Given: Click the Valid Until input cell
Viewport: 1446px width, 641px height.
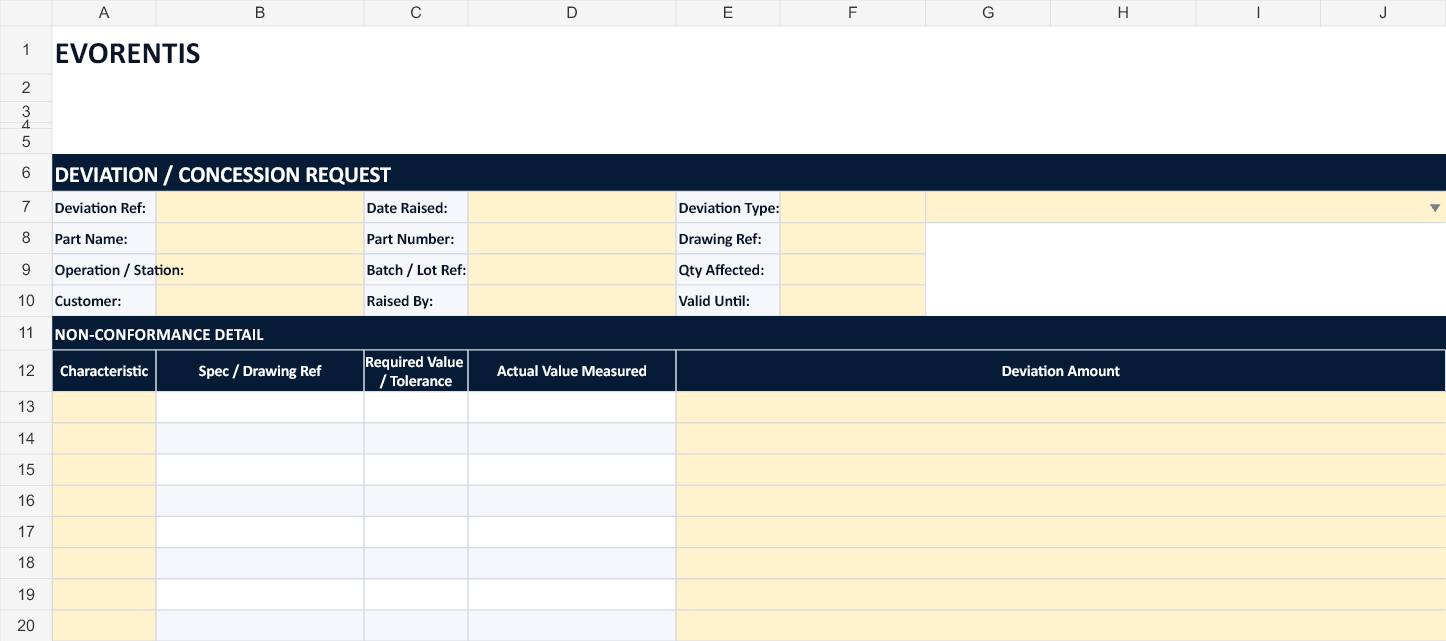Looking at the screenshot, I should [x=853, y=301].
